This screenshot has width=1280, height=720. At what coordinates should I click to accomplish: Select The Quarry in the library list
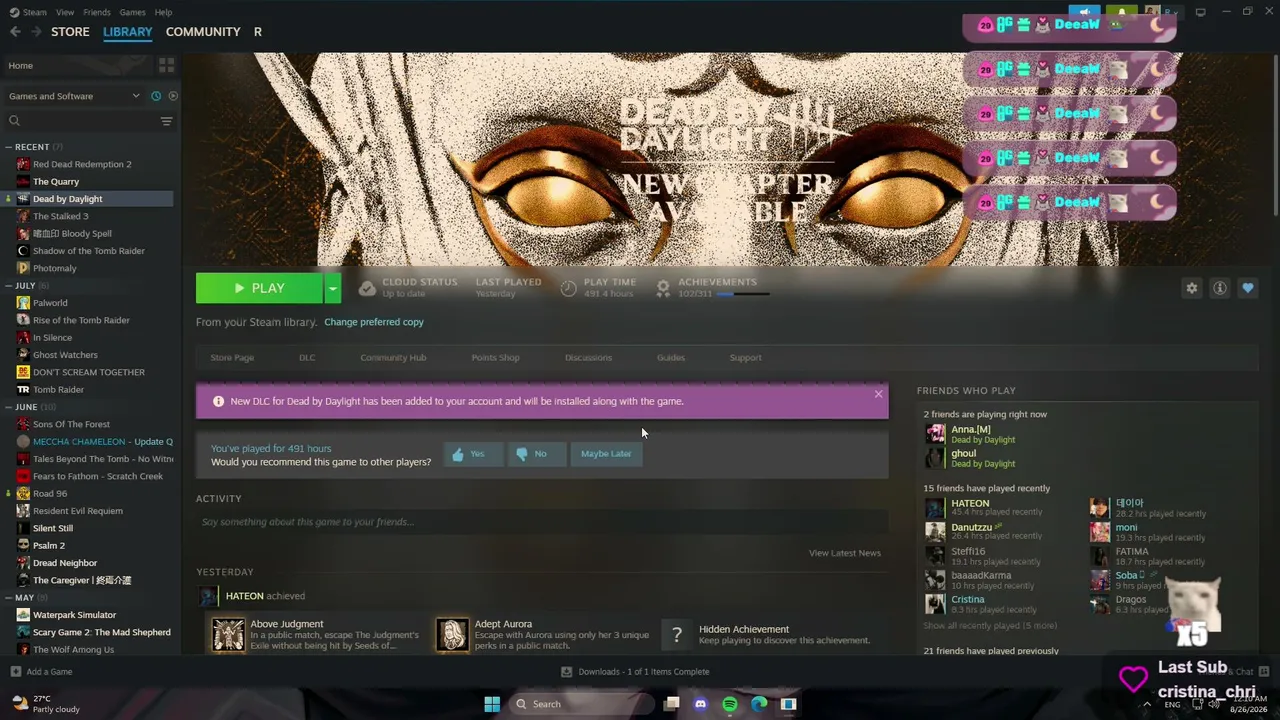click(x=56, y=182)
